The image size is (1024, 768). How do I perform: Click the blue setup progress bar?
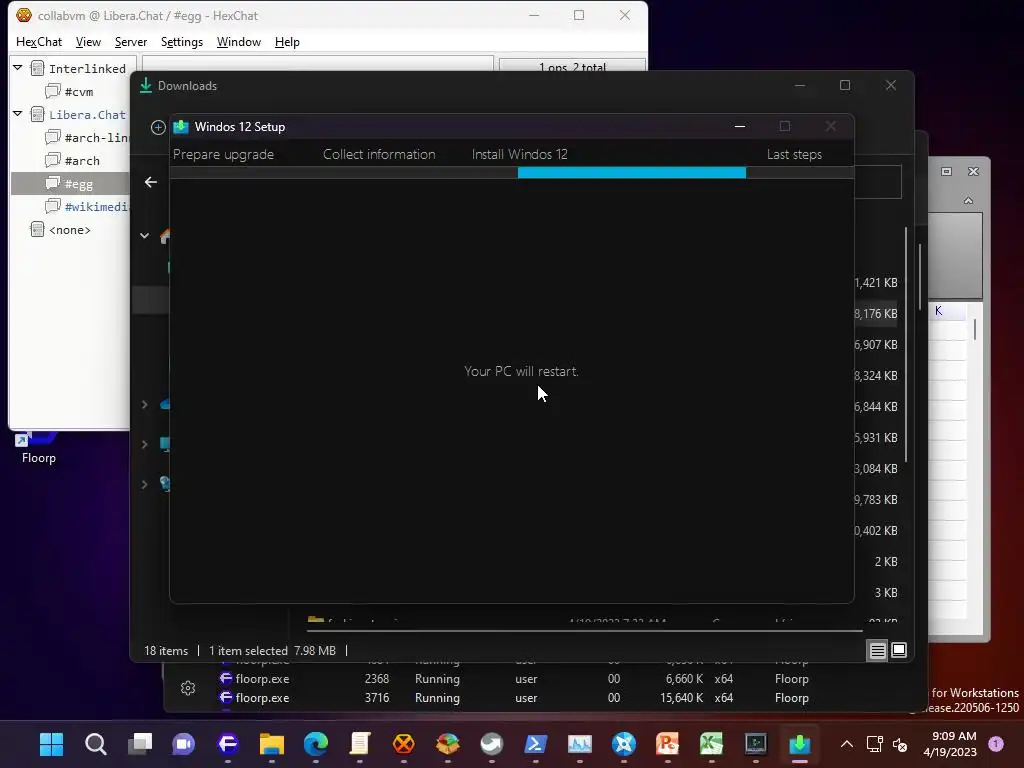click(x=632, y=172)
